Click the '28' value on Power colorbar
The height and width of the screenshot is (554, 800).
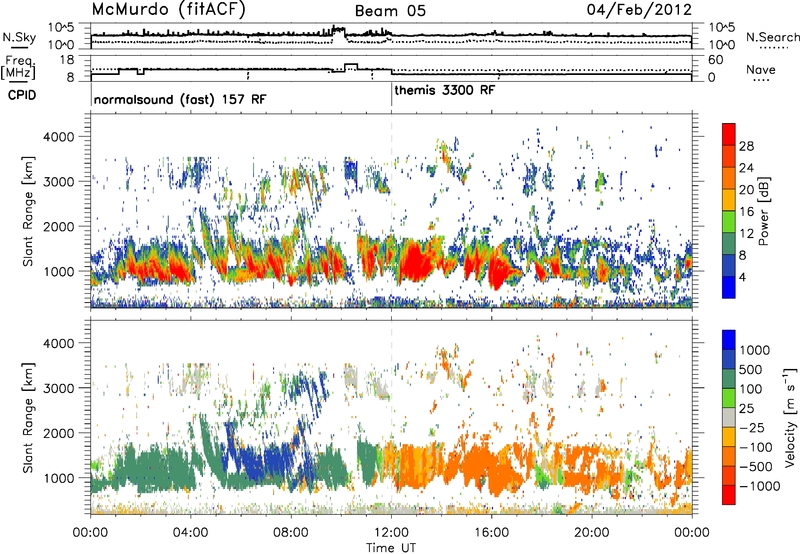click(x=746, y=146)
